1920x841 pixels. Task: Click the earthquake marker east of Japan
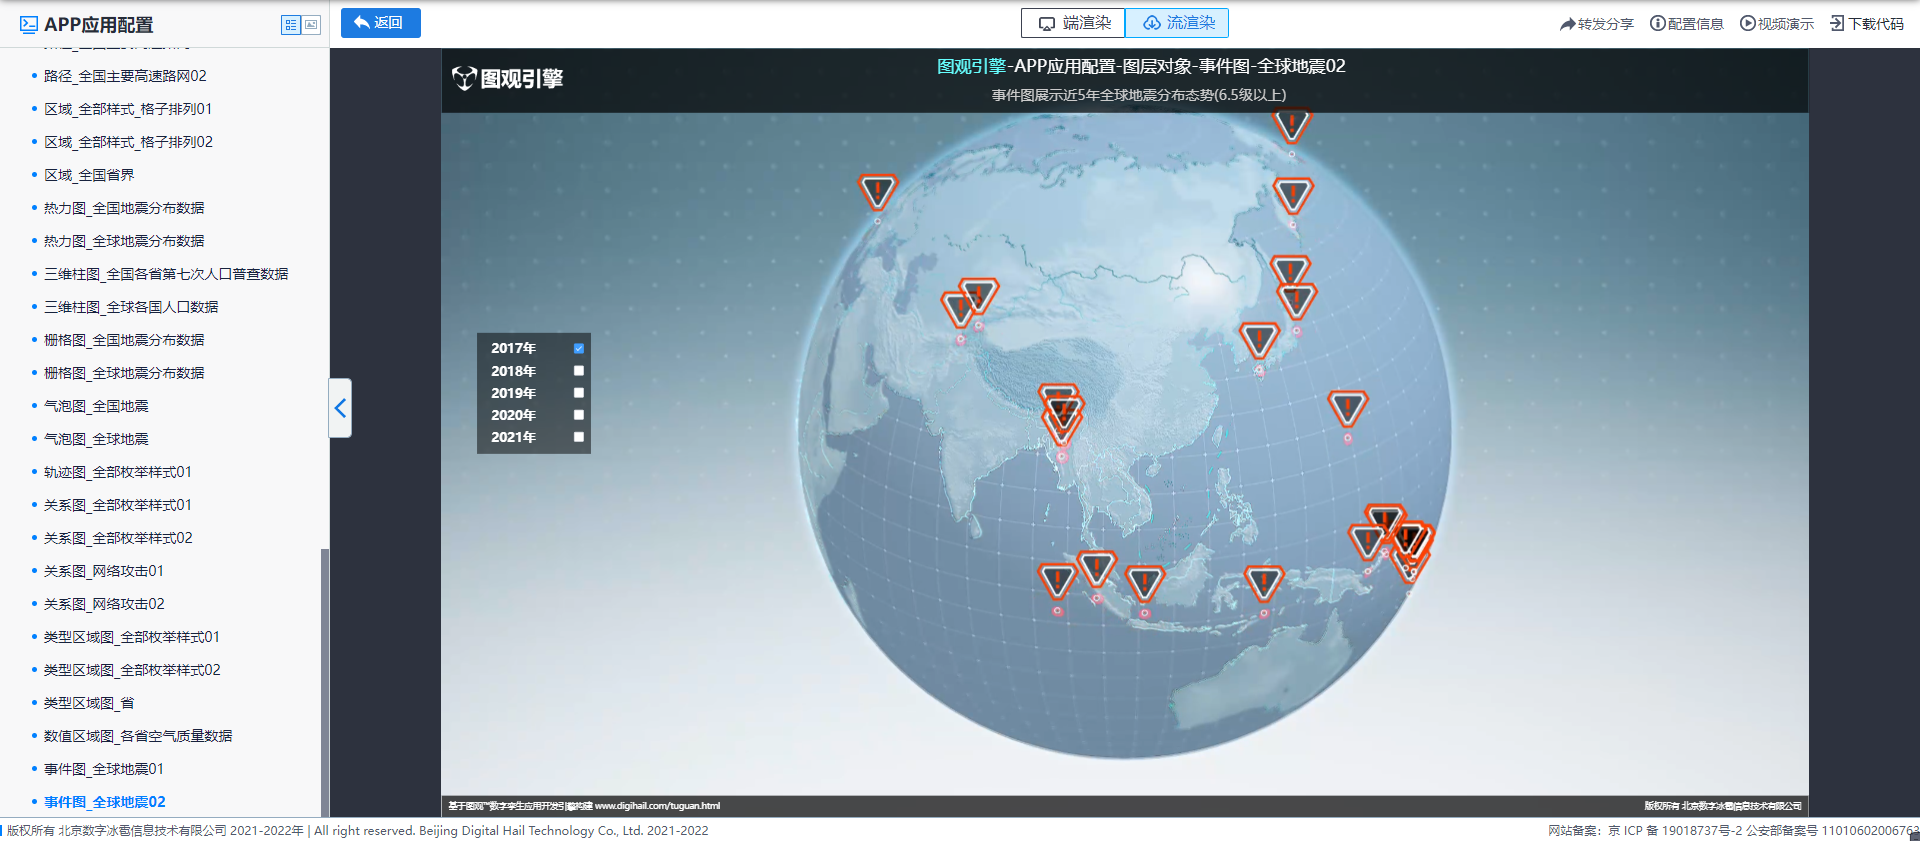[x=1347, y=408]
